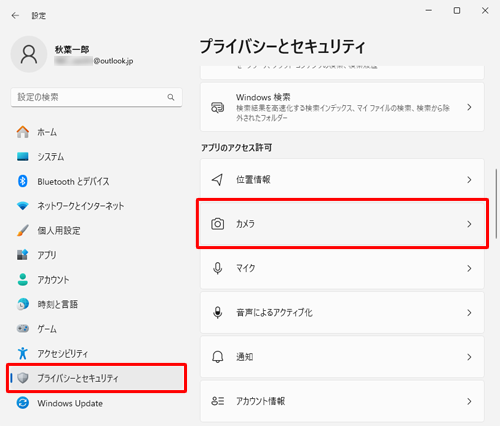
Task: Click the システム monitor icon
Action: pos(23,156)
